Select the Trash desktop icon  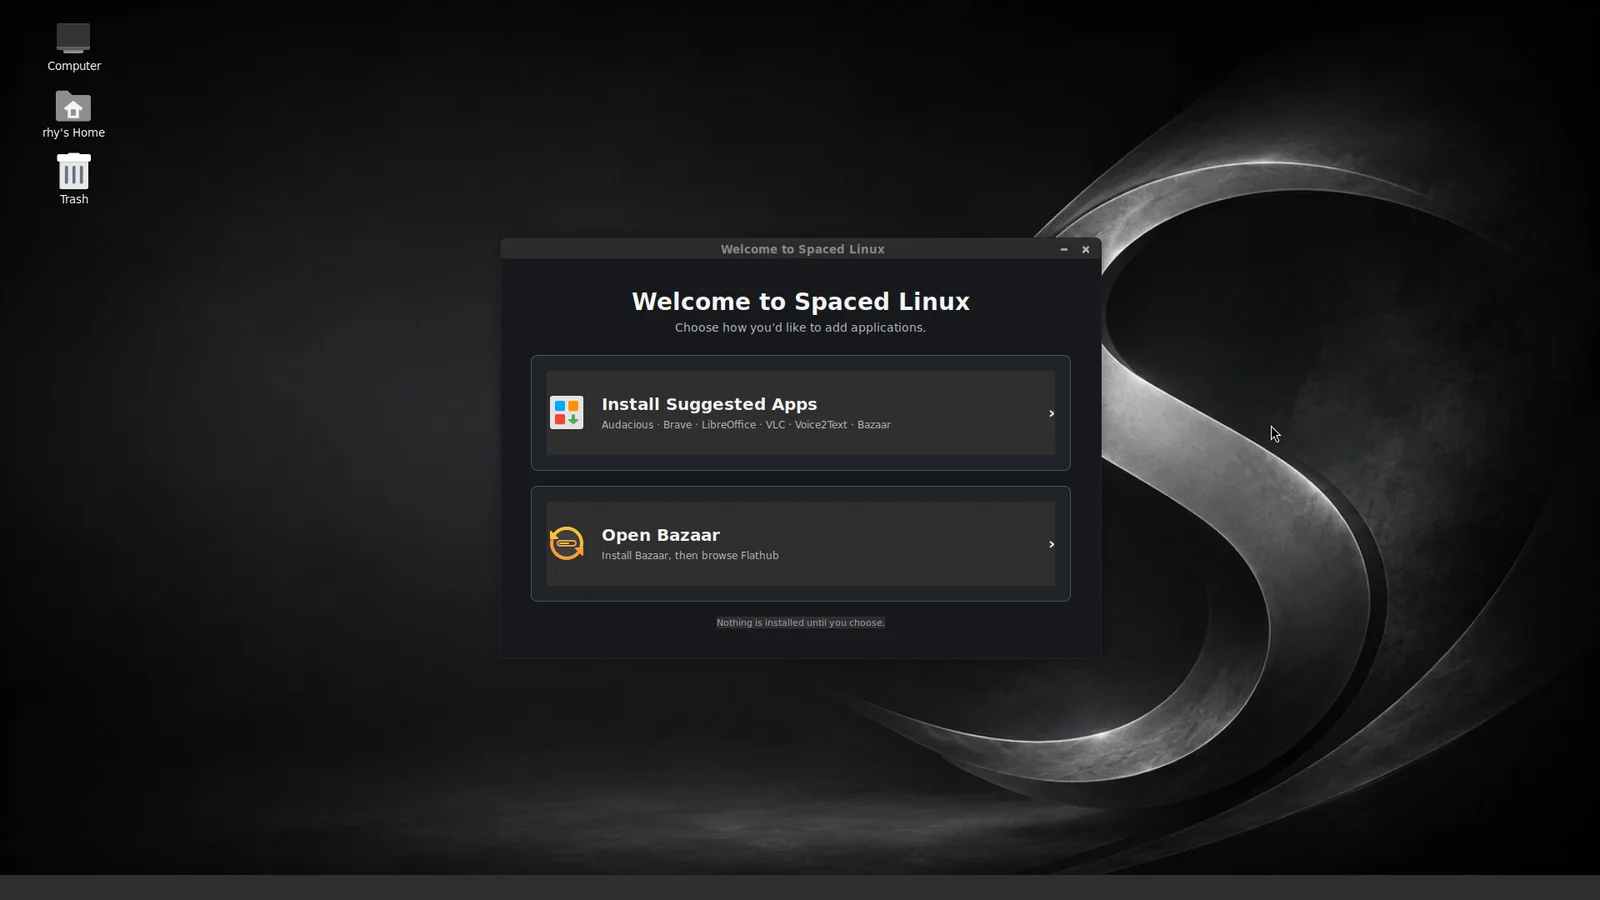pos(73,179)
